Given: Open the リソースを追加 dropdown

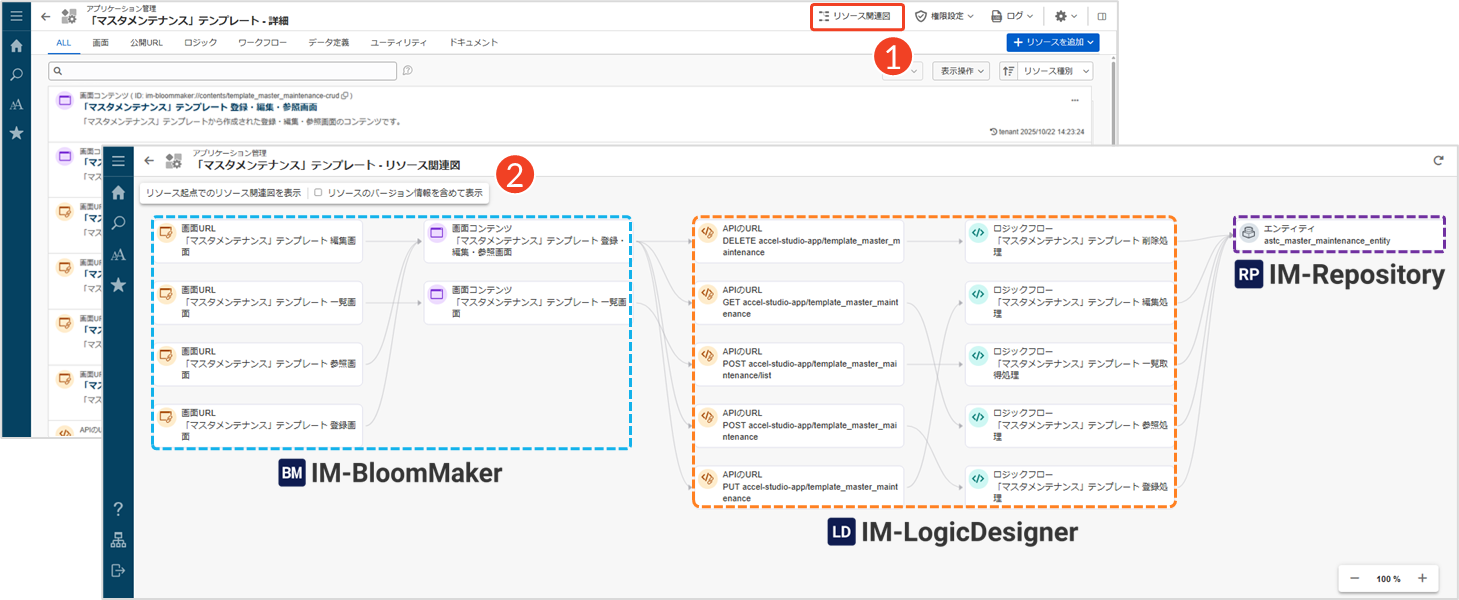Looking at the screenshot, I should coord(1053,42).
